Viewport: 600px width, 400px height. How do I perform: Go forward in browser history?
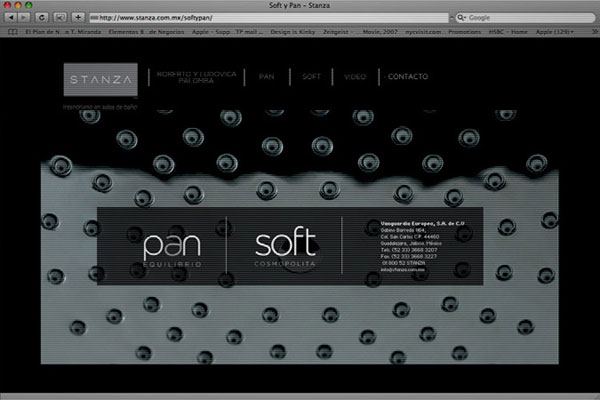(x=24, y=17)
